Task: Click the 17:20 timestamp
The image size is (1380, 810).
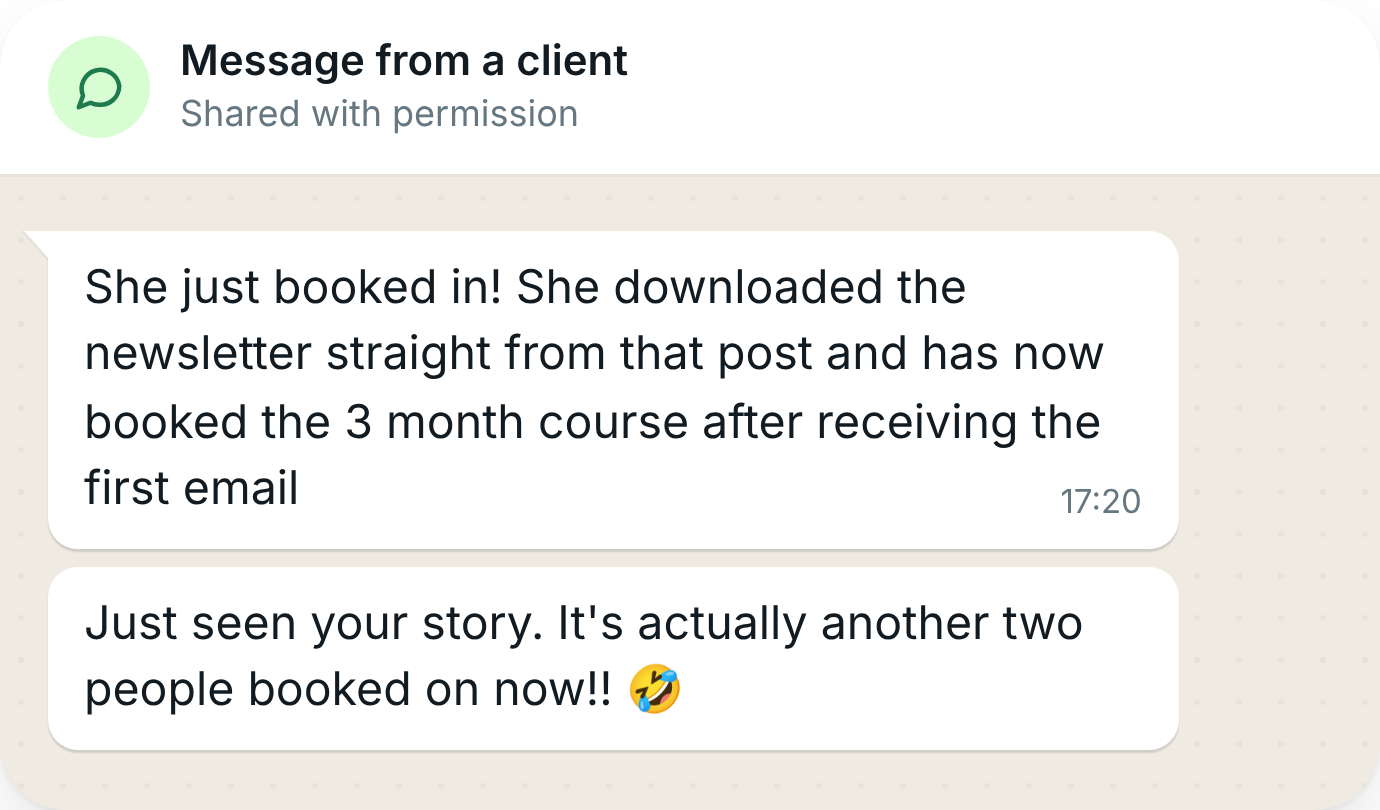Action: point(1100,501)
